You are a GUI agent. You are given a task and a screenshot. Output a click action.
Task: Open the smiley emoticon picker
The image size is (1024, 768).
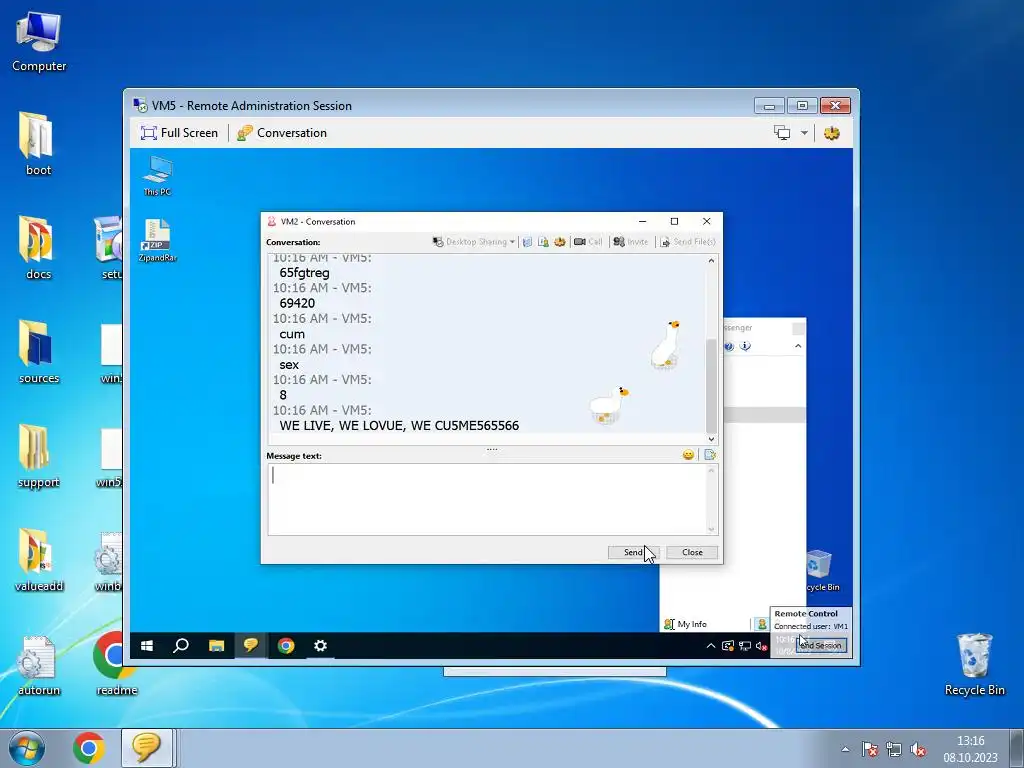click(688, 455)
